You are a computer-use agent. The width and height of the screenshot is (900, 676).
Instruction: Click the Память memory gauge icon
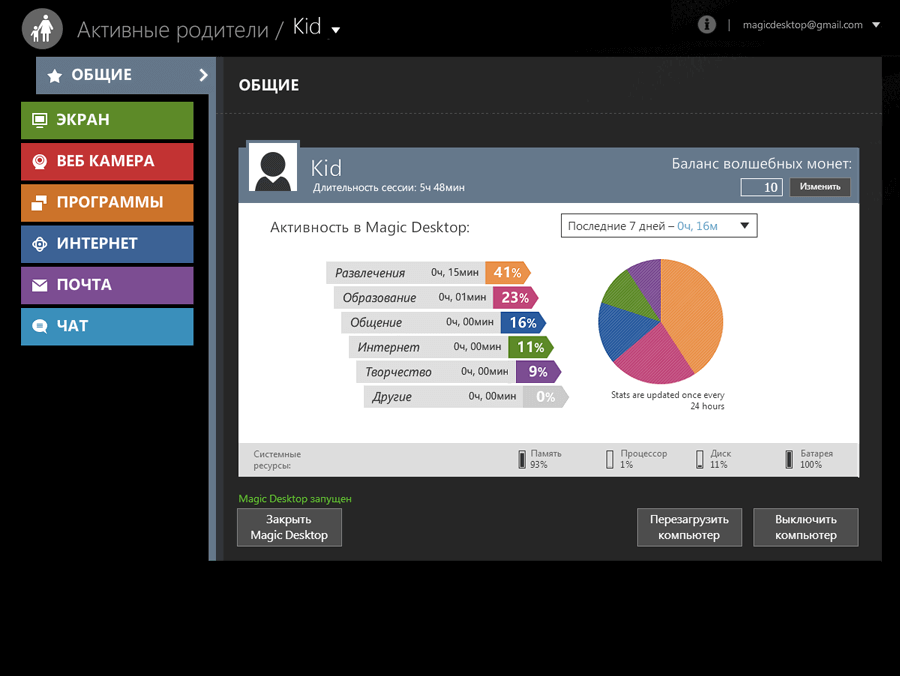click(522, 459)
